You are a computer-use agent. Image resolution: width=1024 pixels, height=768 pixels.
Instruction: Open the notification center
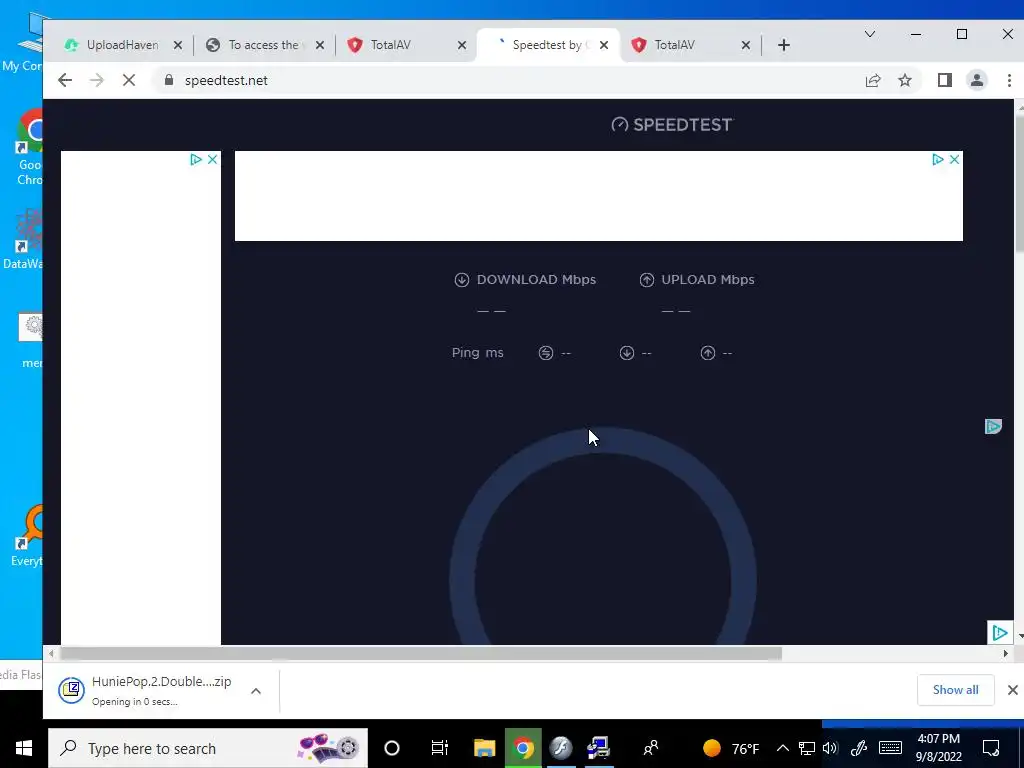(991, 748)
